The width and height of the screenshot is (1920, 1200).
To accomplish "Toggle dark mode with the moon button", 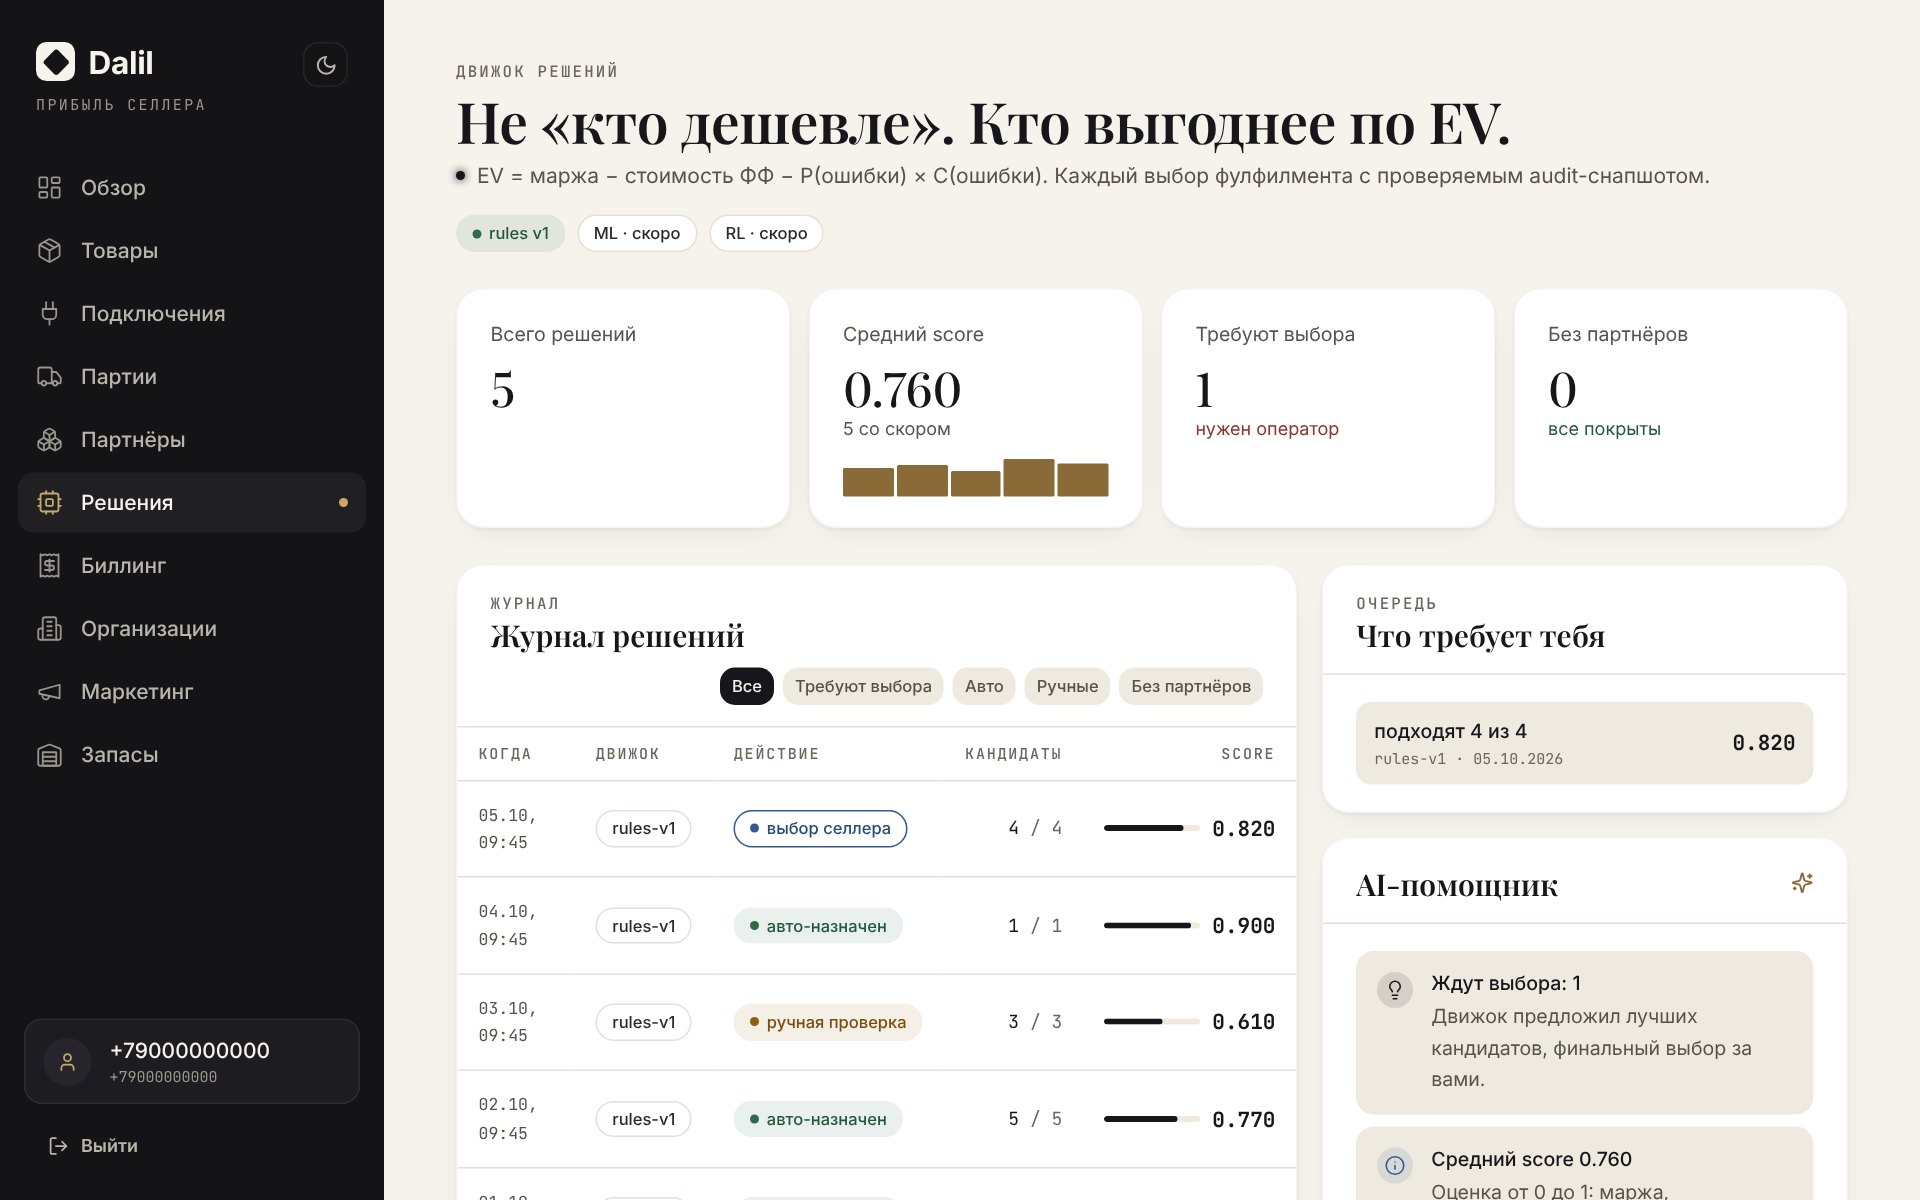I will click(325, 65).
